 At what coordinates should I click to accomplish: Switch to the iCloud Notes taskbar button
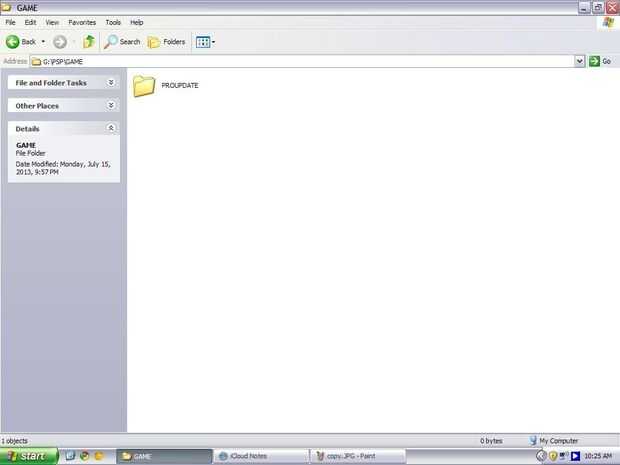coord(261,456)
